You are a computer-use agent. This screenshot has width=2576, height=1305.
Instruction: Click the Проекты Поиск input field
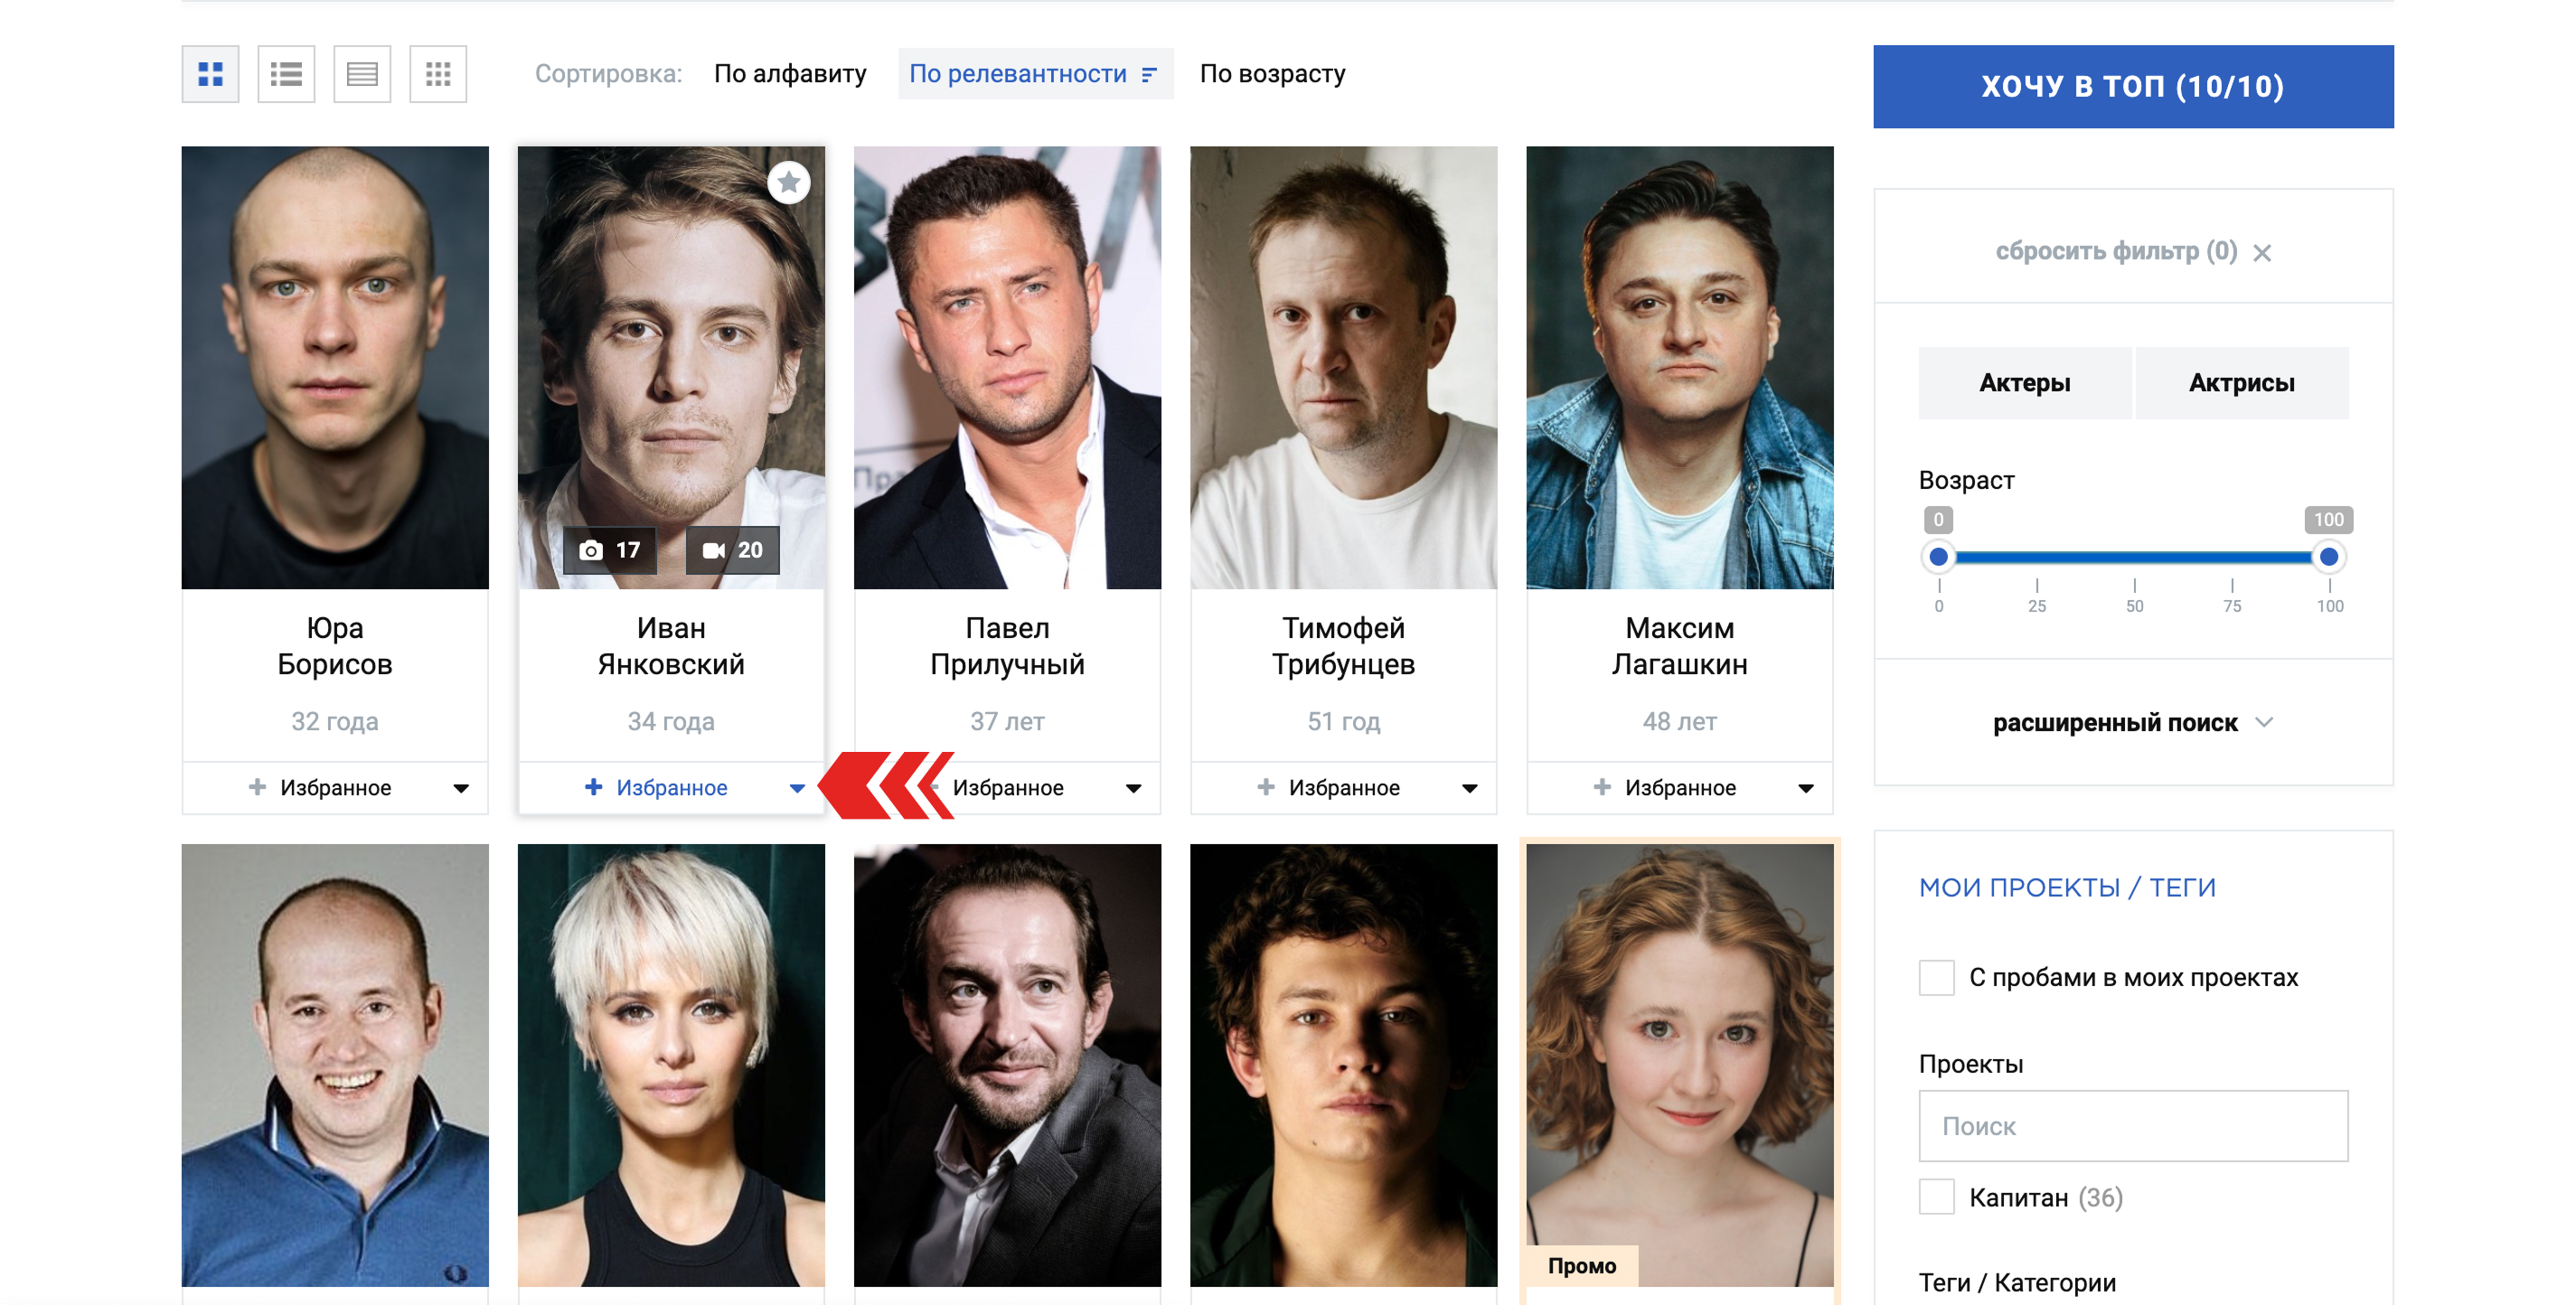click(x=2133, y=1126)
